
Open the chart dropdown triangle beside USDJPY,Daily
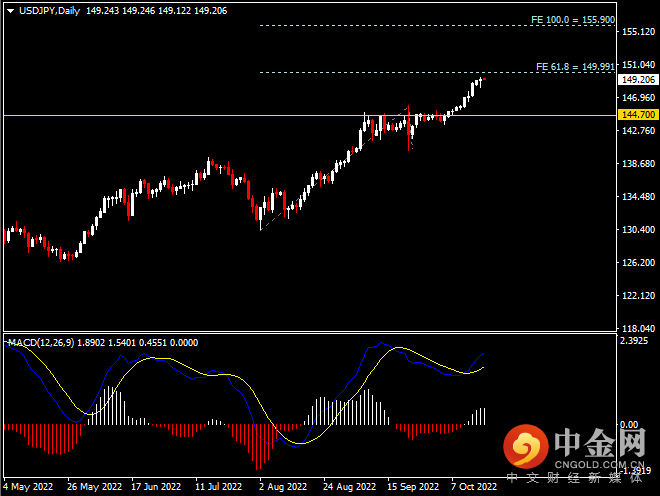pos(11,11)
